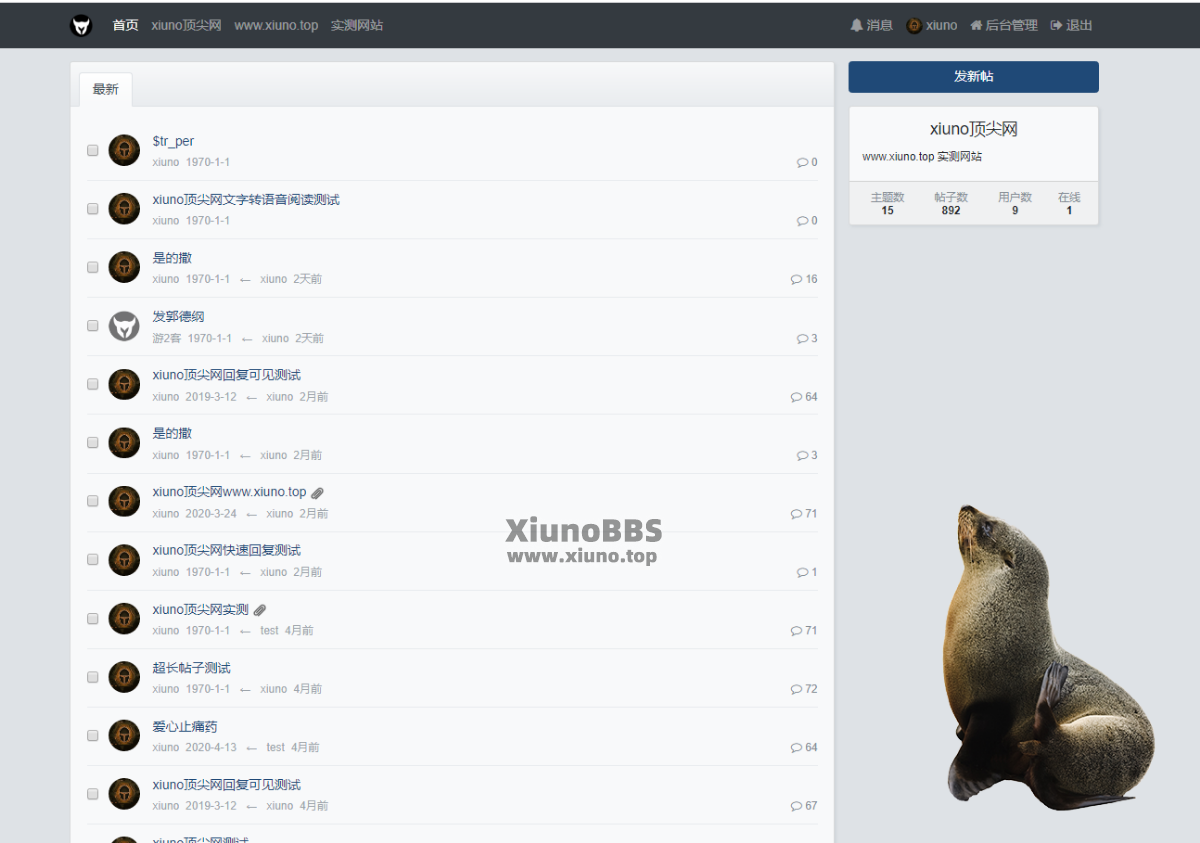The height and width of the screenshot is (843, 1200).
Task: Click the XiunoBBS logo icon in navbar
Action: [81, 25]
